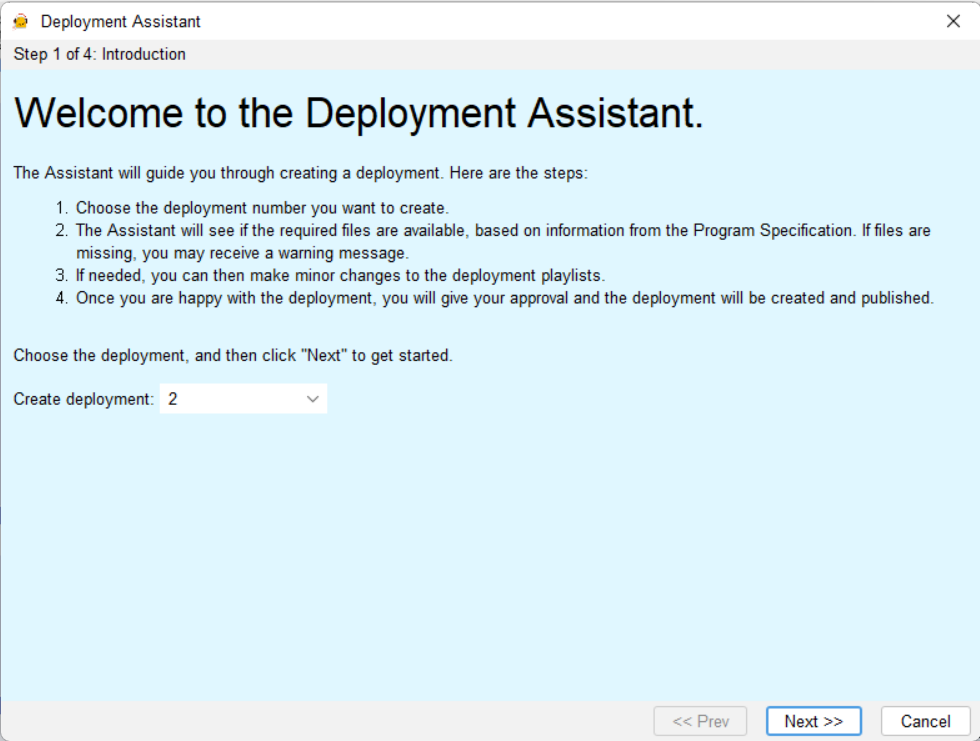Expand the deployment number selector chevron

(x=315, y=398)
